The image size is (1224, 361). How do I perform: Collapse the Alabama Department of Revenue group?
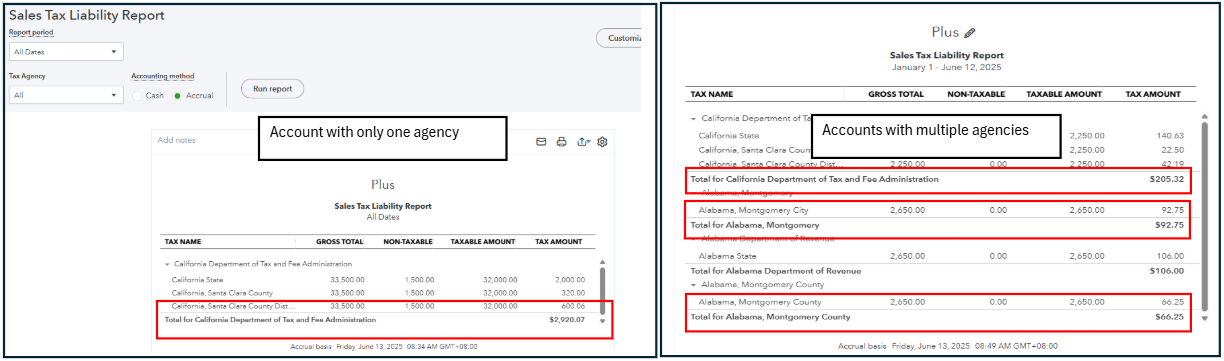(692, 238)
